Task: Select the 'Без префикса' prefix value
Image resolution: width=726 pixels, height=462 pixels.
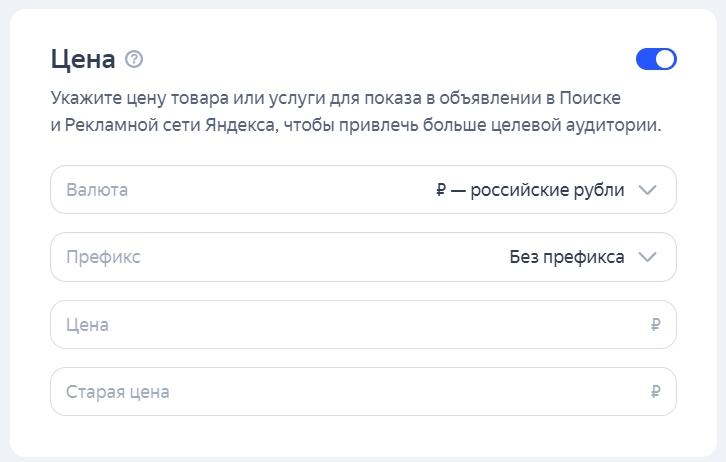Action: 566,257
